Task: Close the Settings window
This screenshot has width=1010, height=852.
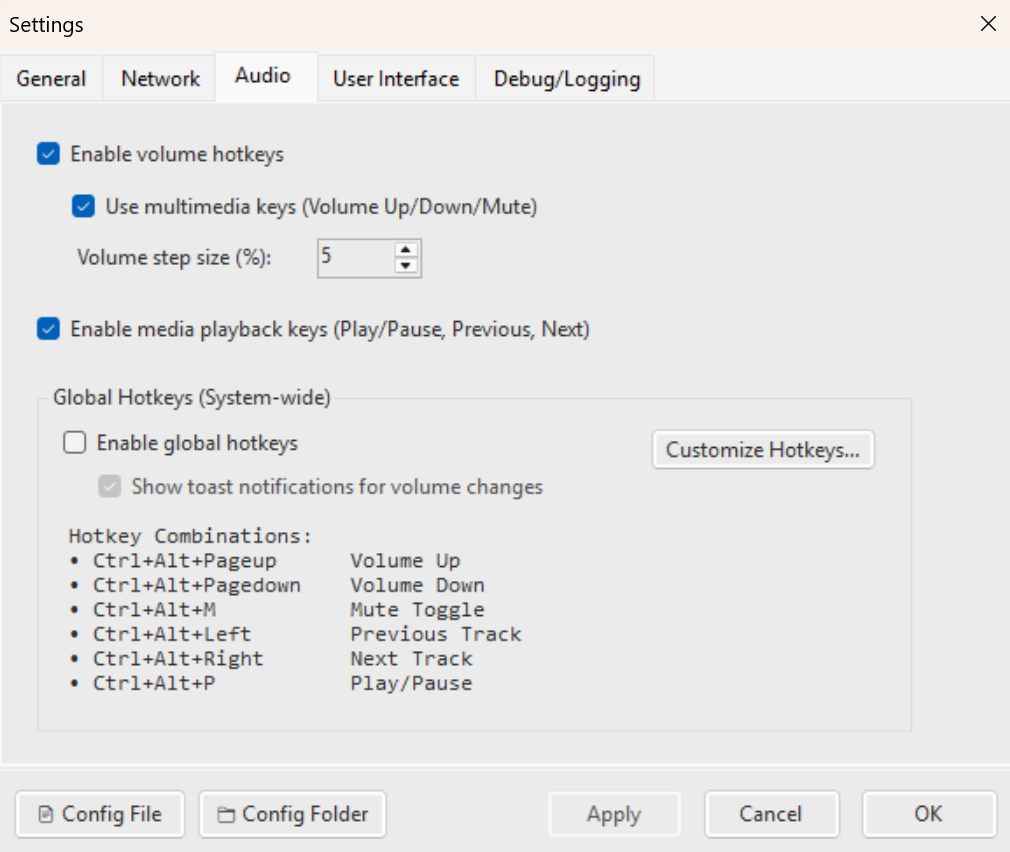Action: pos(988,23)
